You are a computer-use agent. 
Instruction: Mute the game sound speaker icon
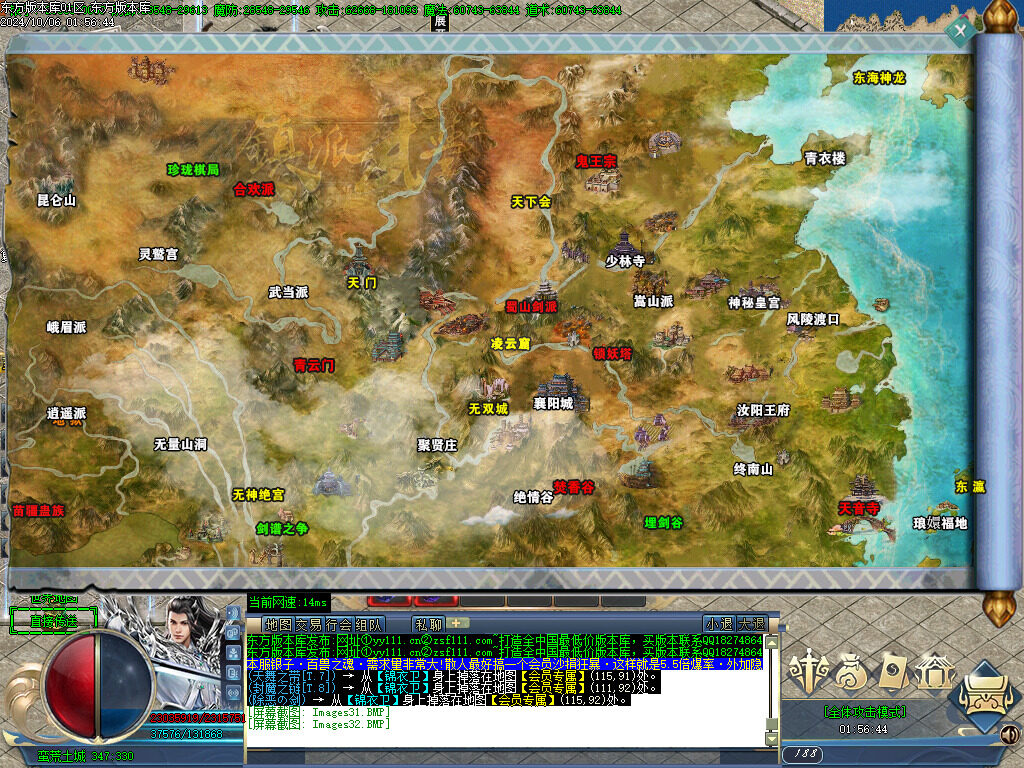pos(1010,735)
